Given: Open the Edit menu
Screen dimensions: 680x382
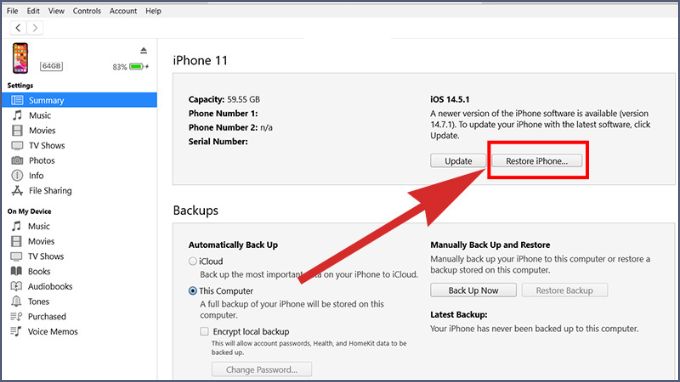Looking at the screenshot, I should point(33,11).
